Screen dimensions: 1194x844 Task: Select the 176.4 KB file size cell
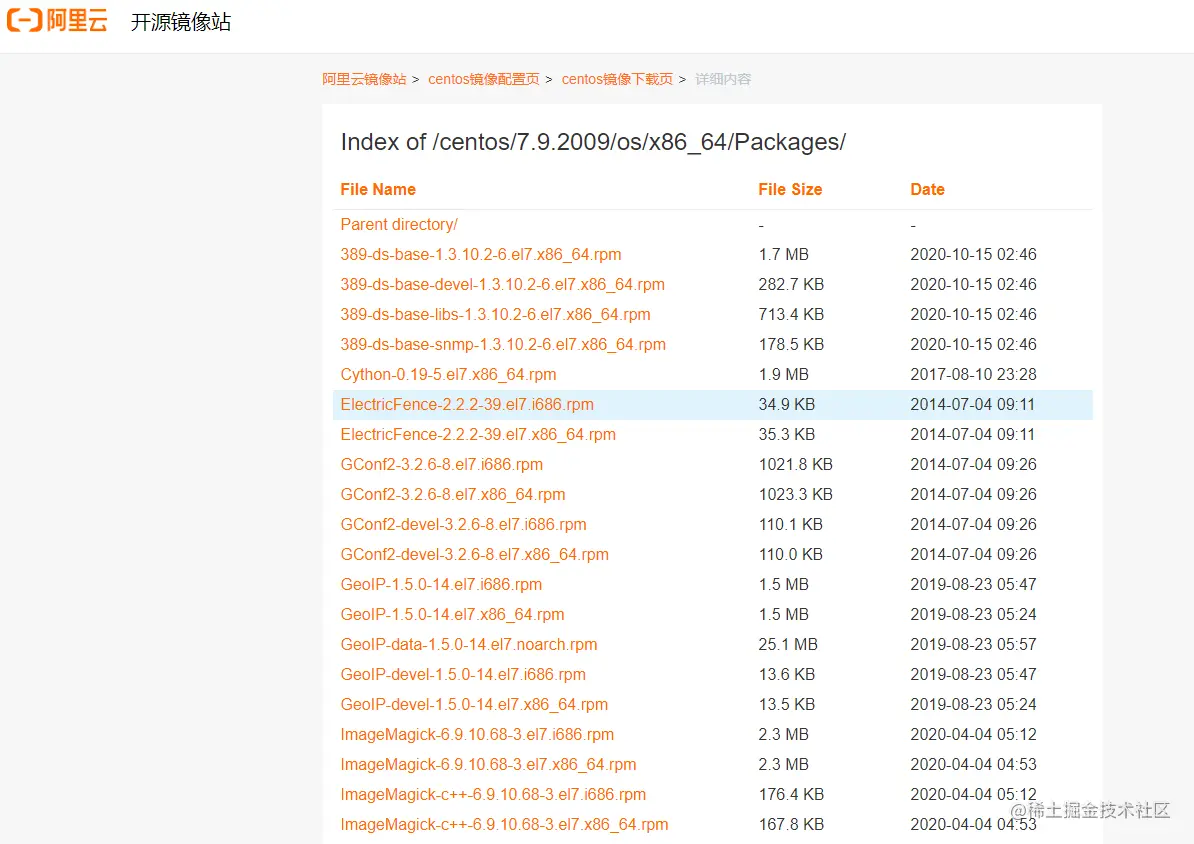tap(791, 794)
